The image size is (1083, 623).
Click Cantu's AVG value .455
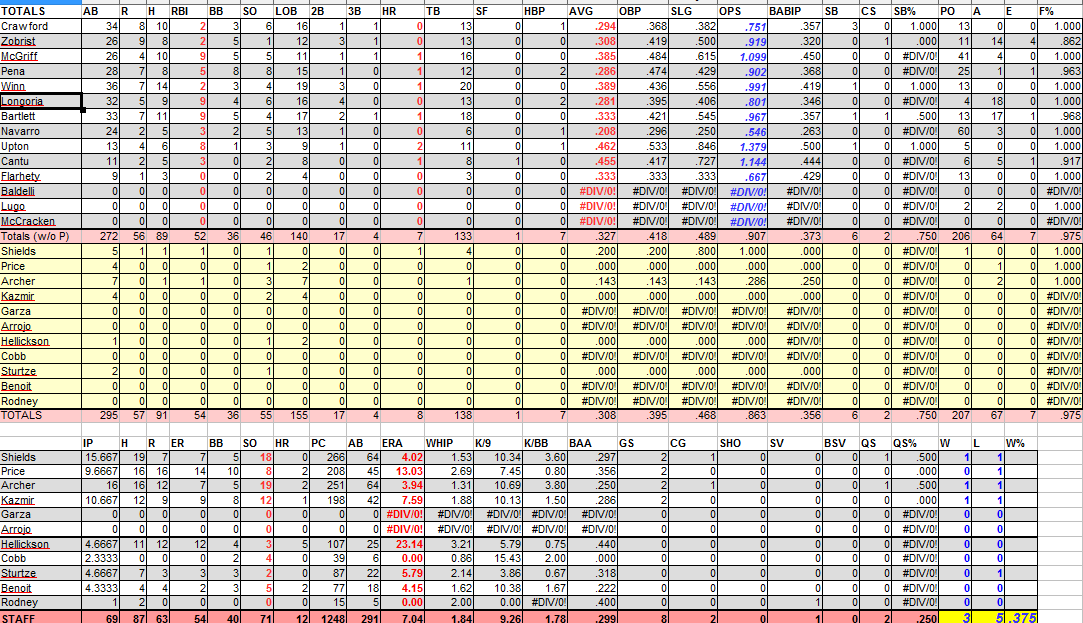click(593, 162)
